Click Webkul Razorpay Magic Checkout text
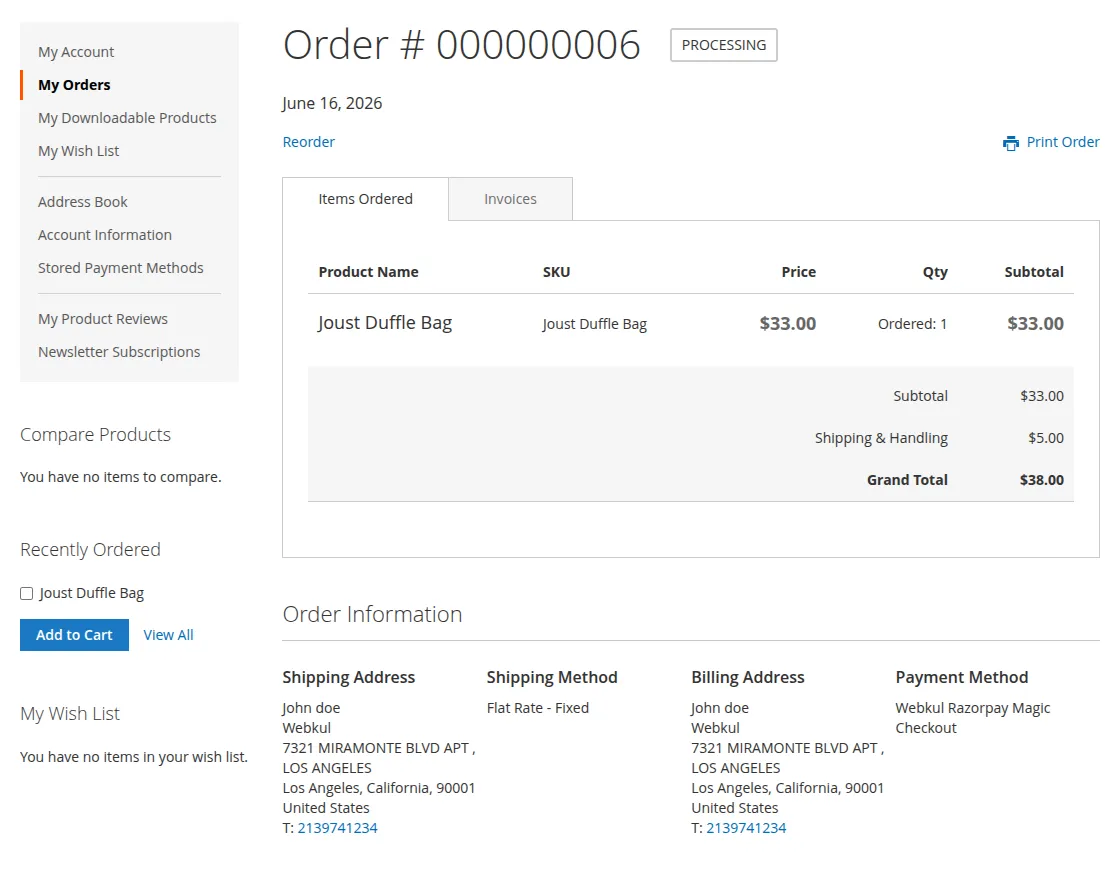1120x880 pixels. (x=973, y=718)
